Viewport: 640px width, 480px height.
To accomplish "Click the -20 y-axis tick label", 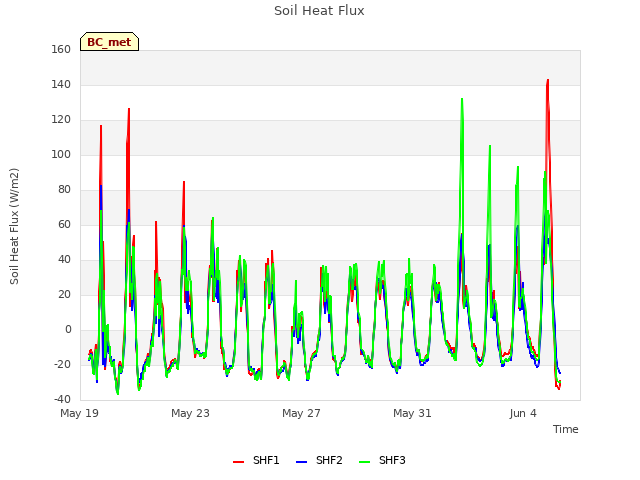I will (62, 364).
